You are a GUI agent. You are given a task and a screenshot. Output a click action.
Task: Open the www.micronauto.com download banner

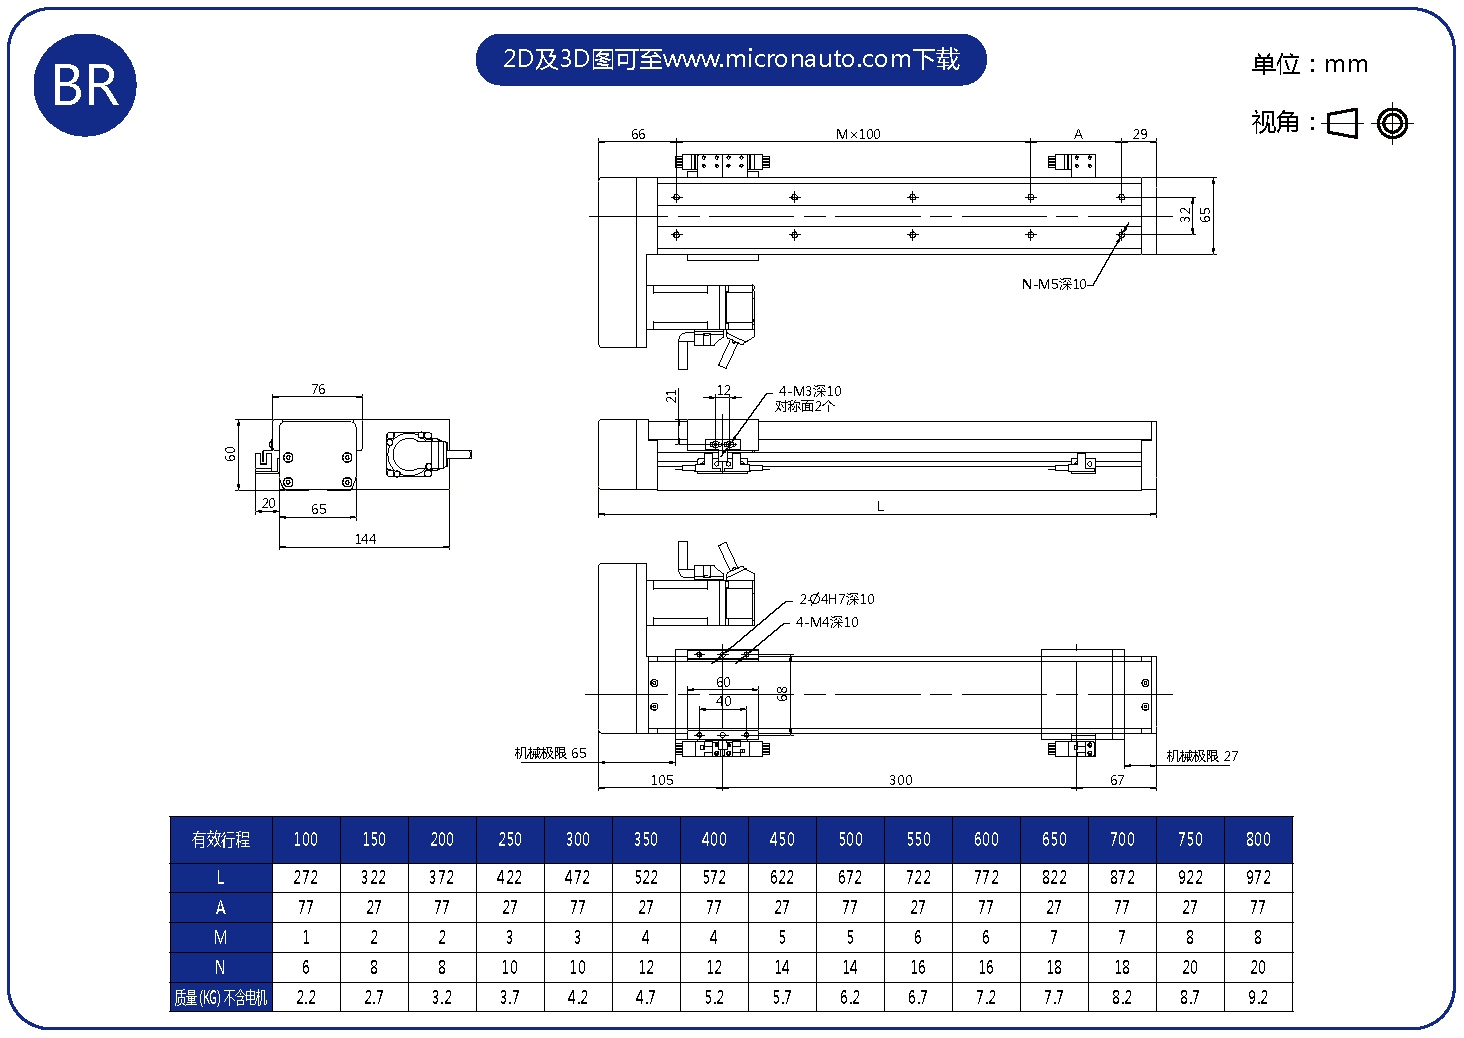point(731,59)
